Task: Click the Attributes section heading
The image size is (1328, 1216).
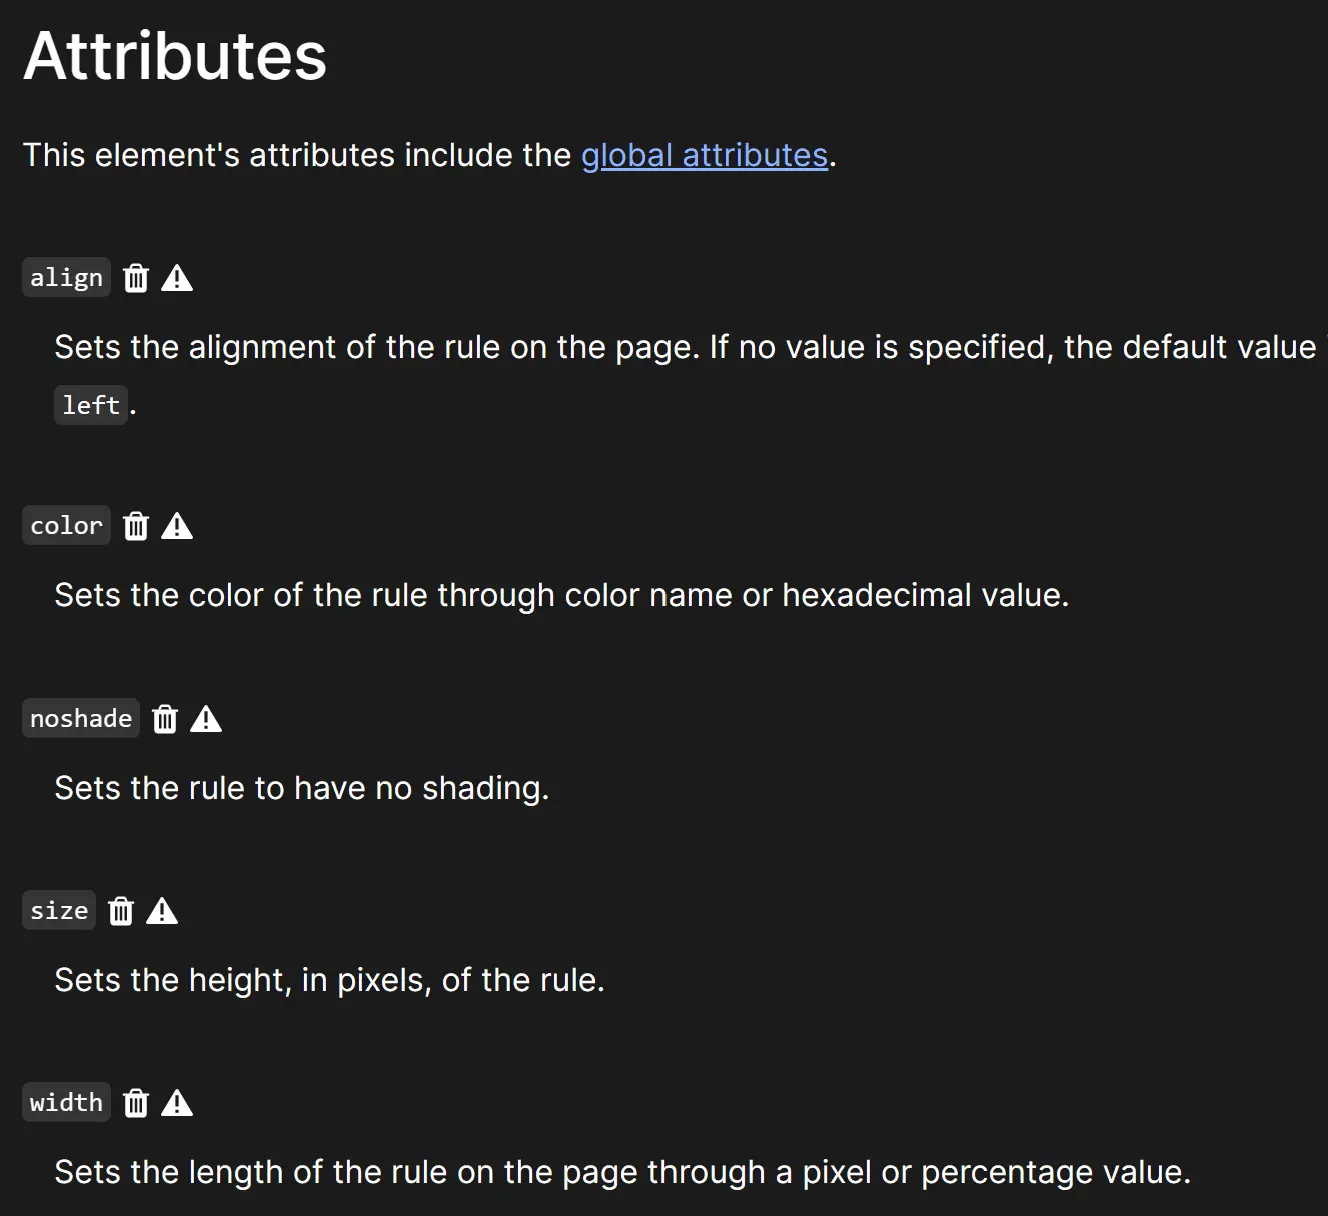Action: pyautogui.click(x=175, y=55)
